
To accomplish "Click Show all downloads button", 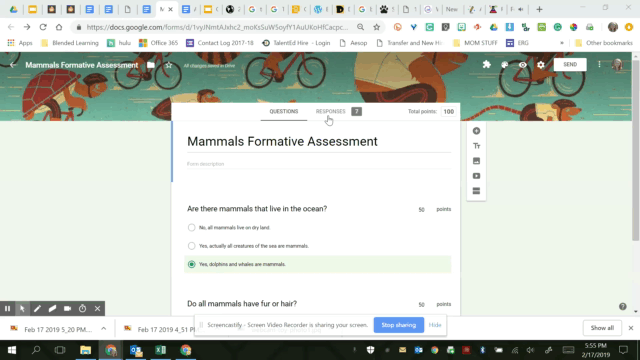I will tap(602, 328).
